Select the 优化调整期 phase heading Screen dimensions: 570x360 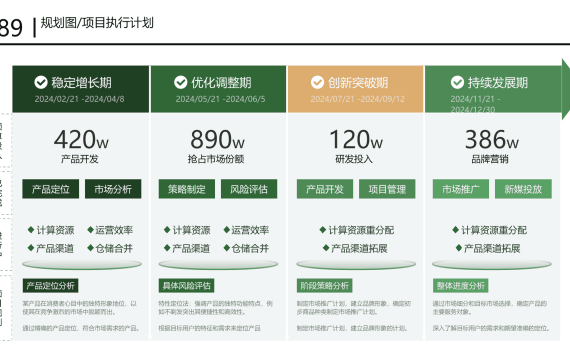[x=221, y=83]
